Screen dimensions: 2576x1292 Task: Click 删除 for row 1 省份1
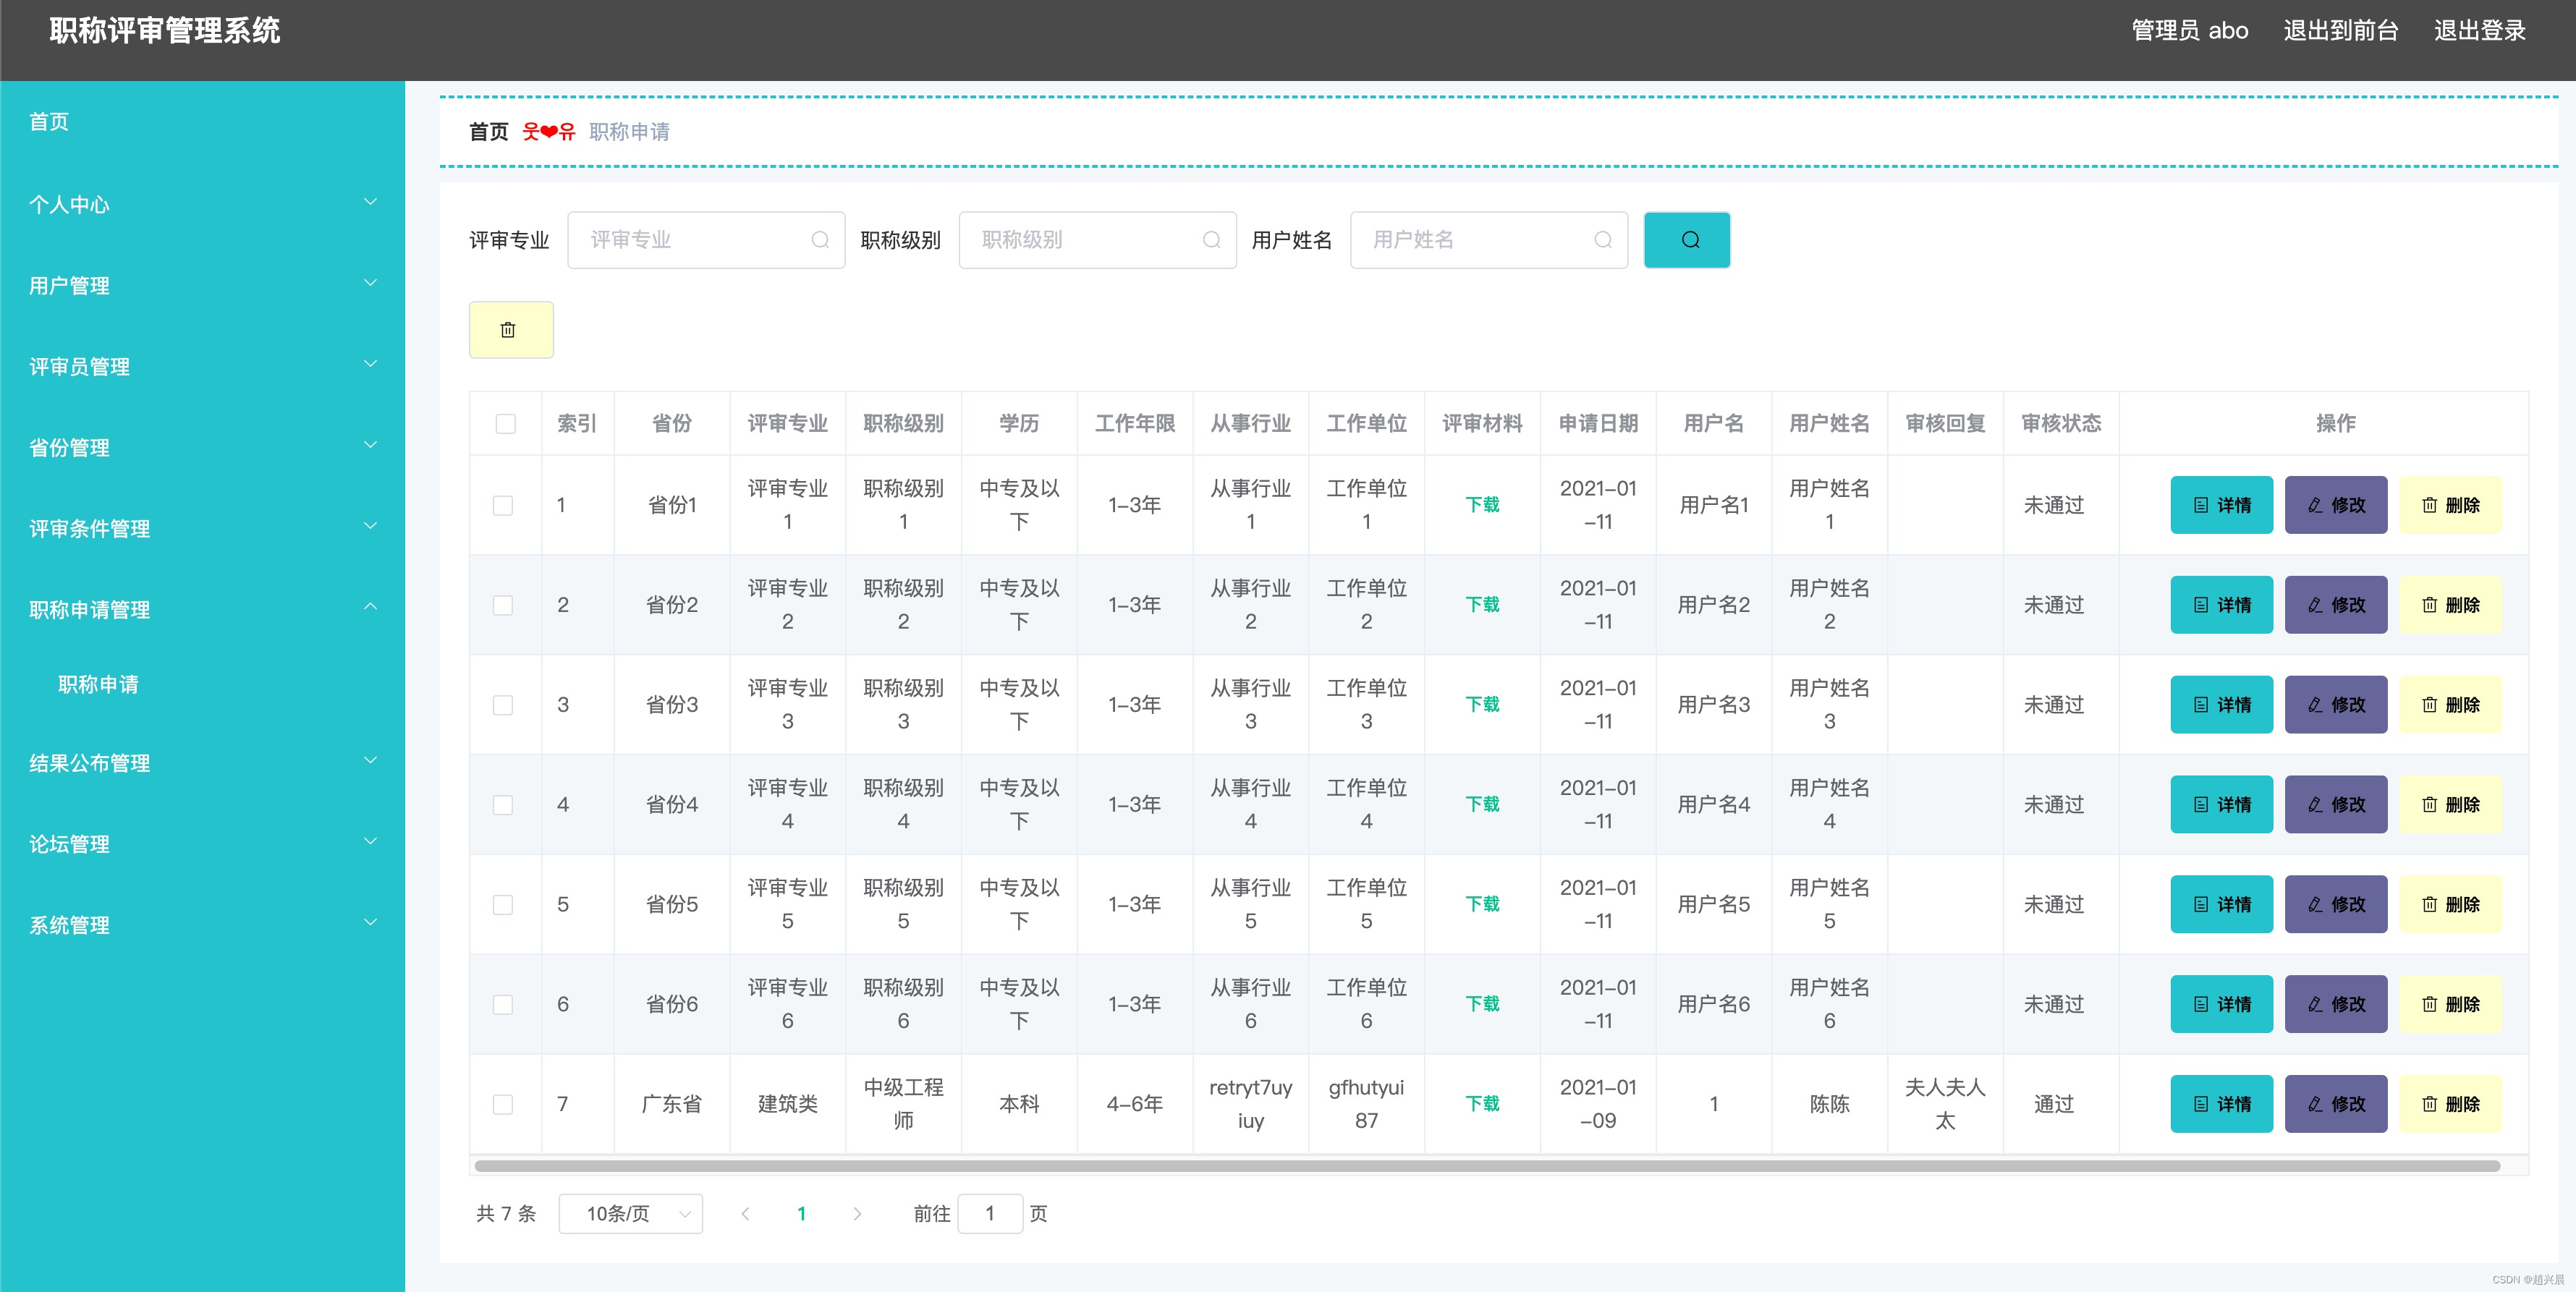(x=2450, y=505)
